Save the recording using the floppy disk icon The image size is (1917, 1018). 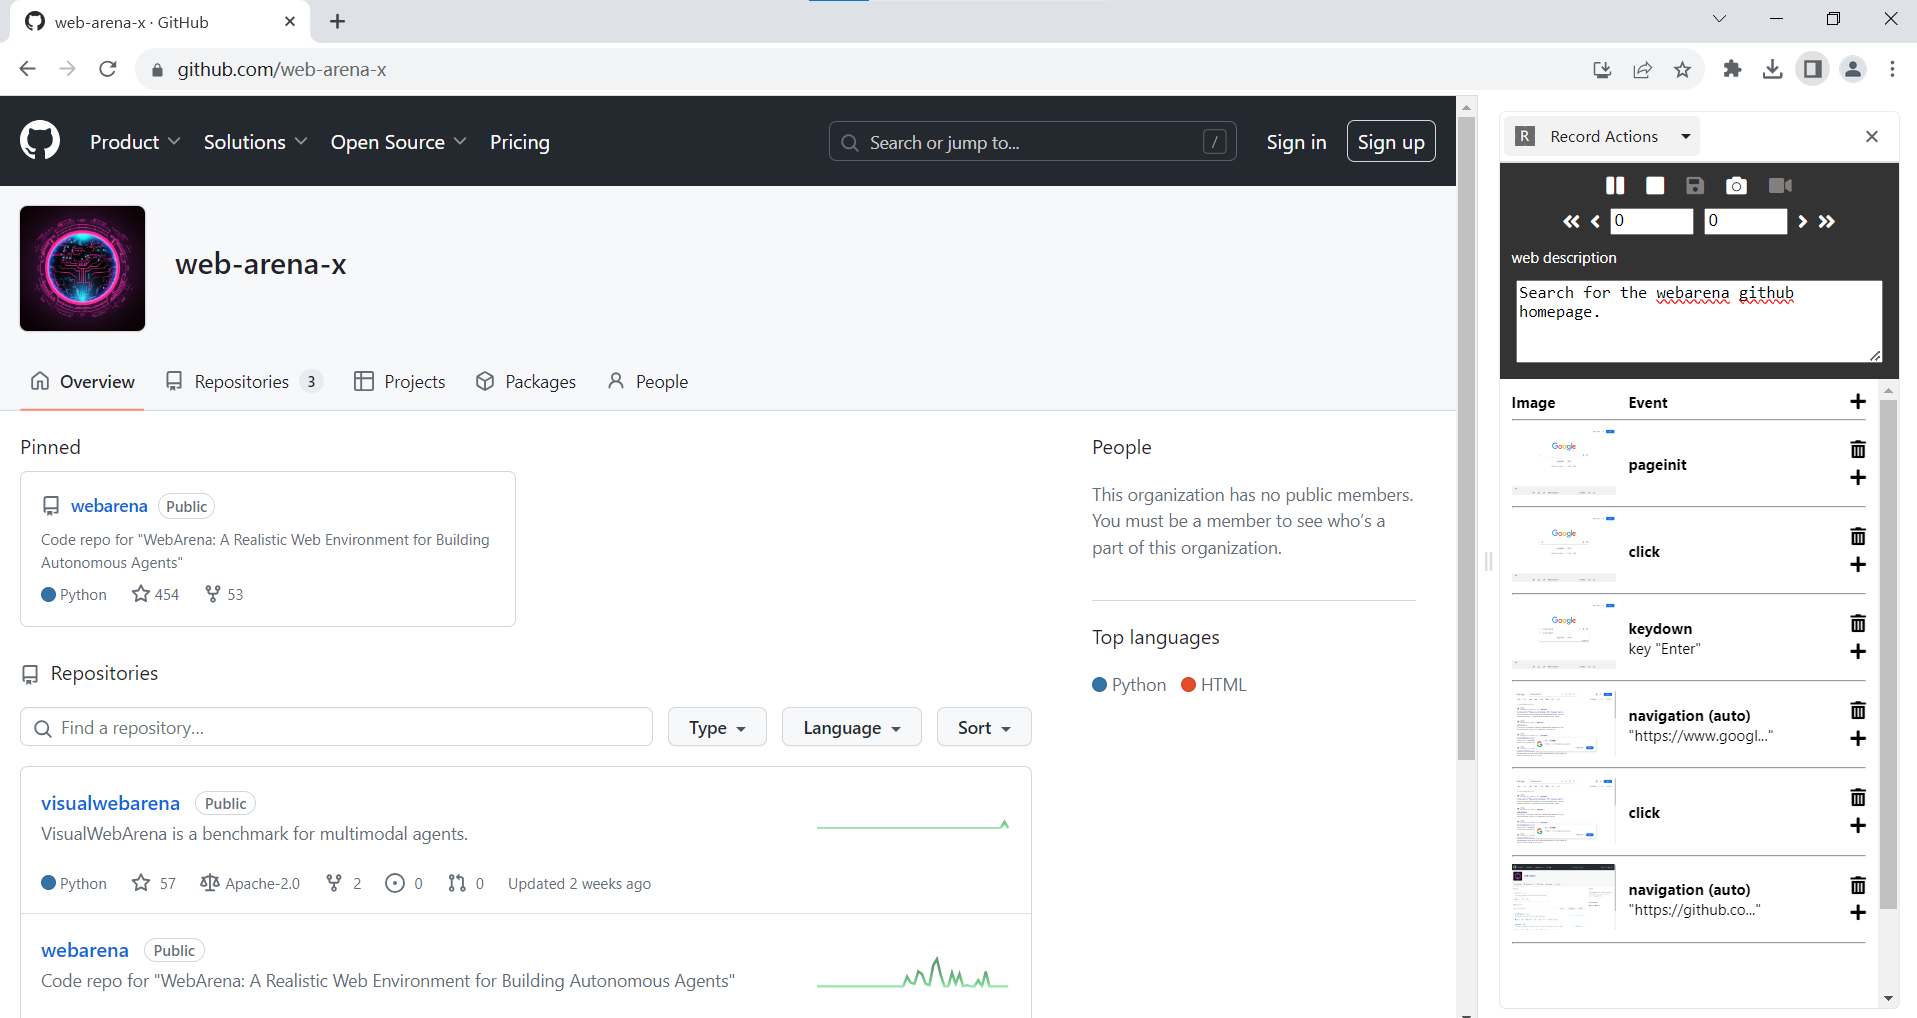coord(1694,186)
